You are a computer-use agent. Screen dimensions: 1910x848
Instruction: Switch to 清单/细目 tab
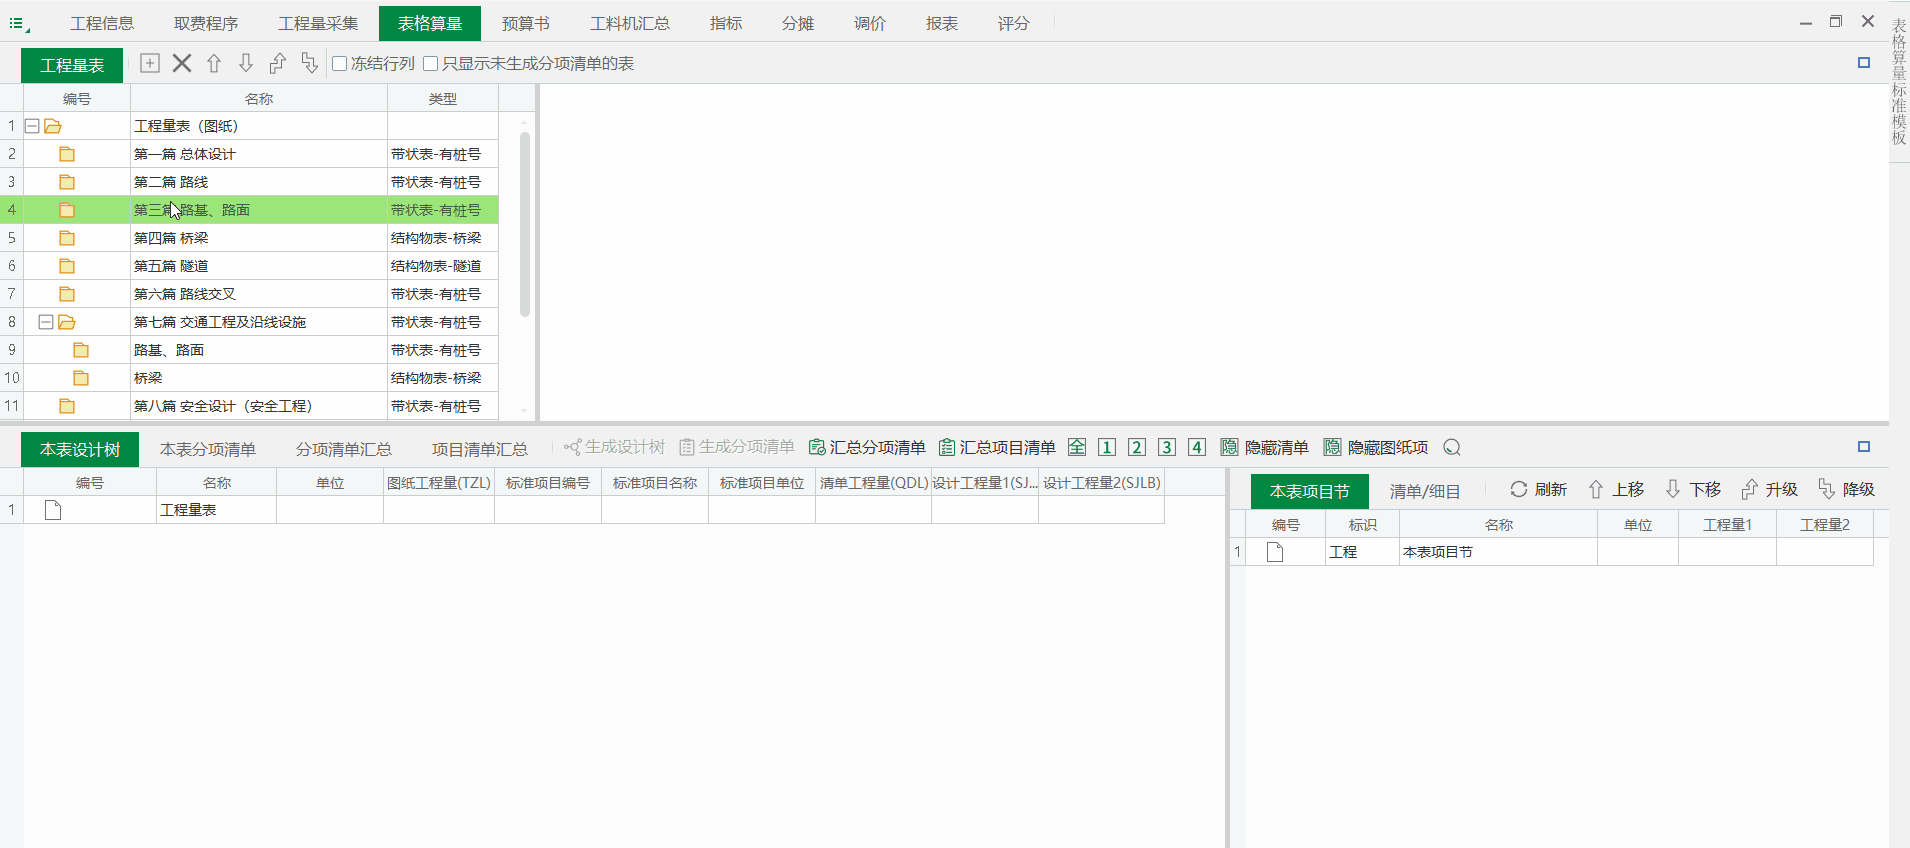[x=1425, y=492]
